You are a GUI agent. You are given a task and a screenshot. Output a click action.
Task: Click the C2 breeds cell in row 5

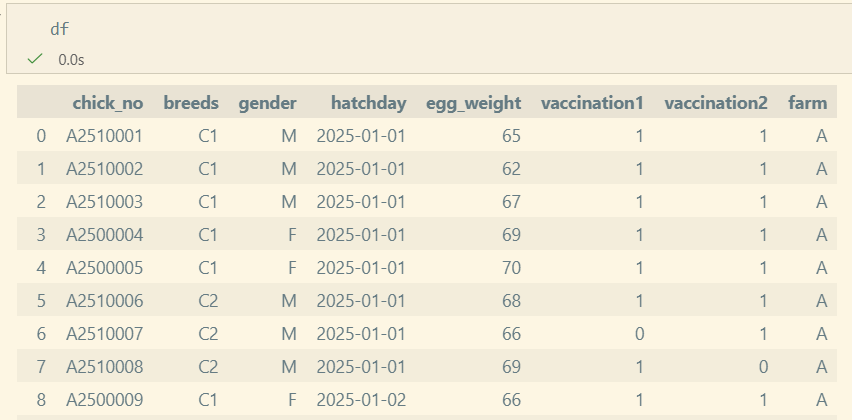208,301
